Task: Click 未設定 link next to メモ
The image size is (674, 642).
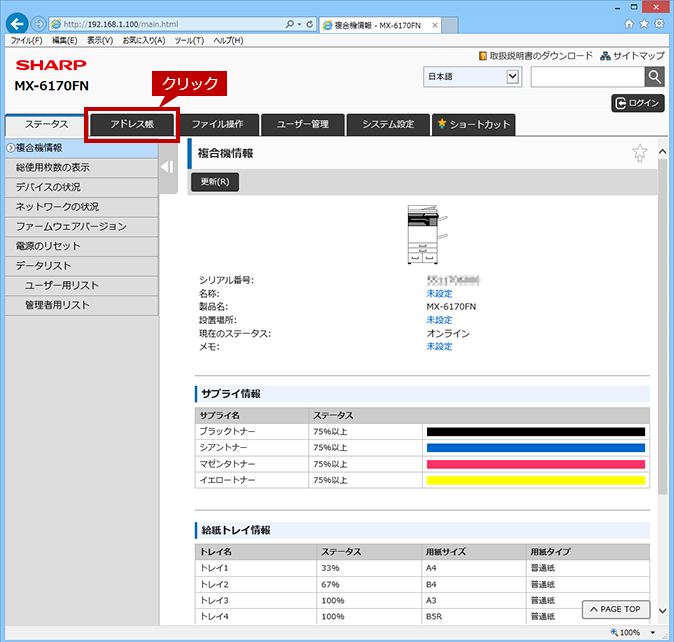Action: 439,346
